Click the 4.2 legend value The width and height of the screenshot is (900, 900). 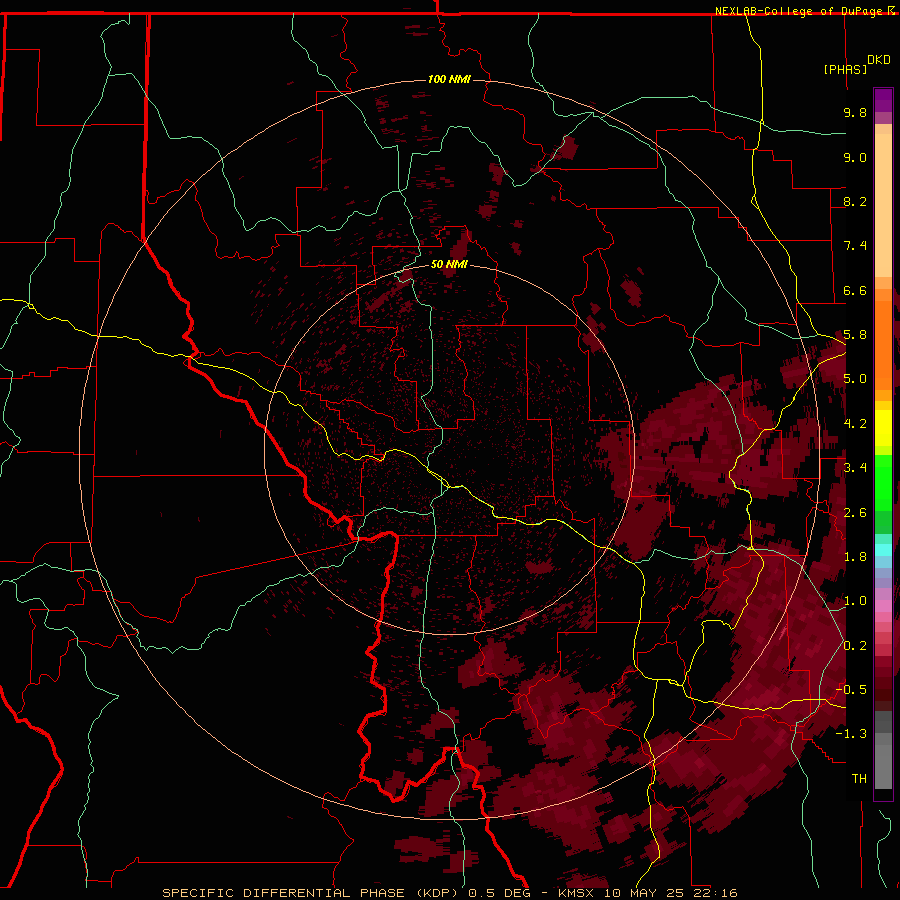pyautogui.click(x=855, y=424)
